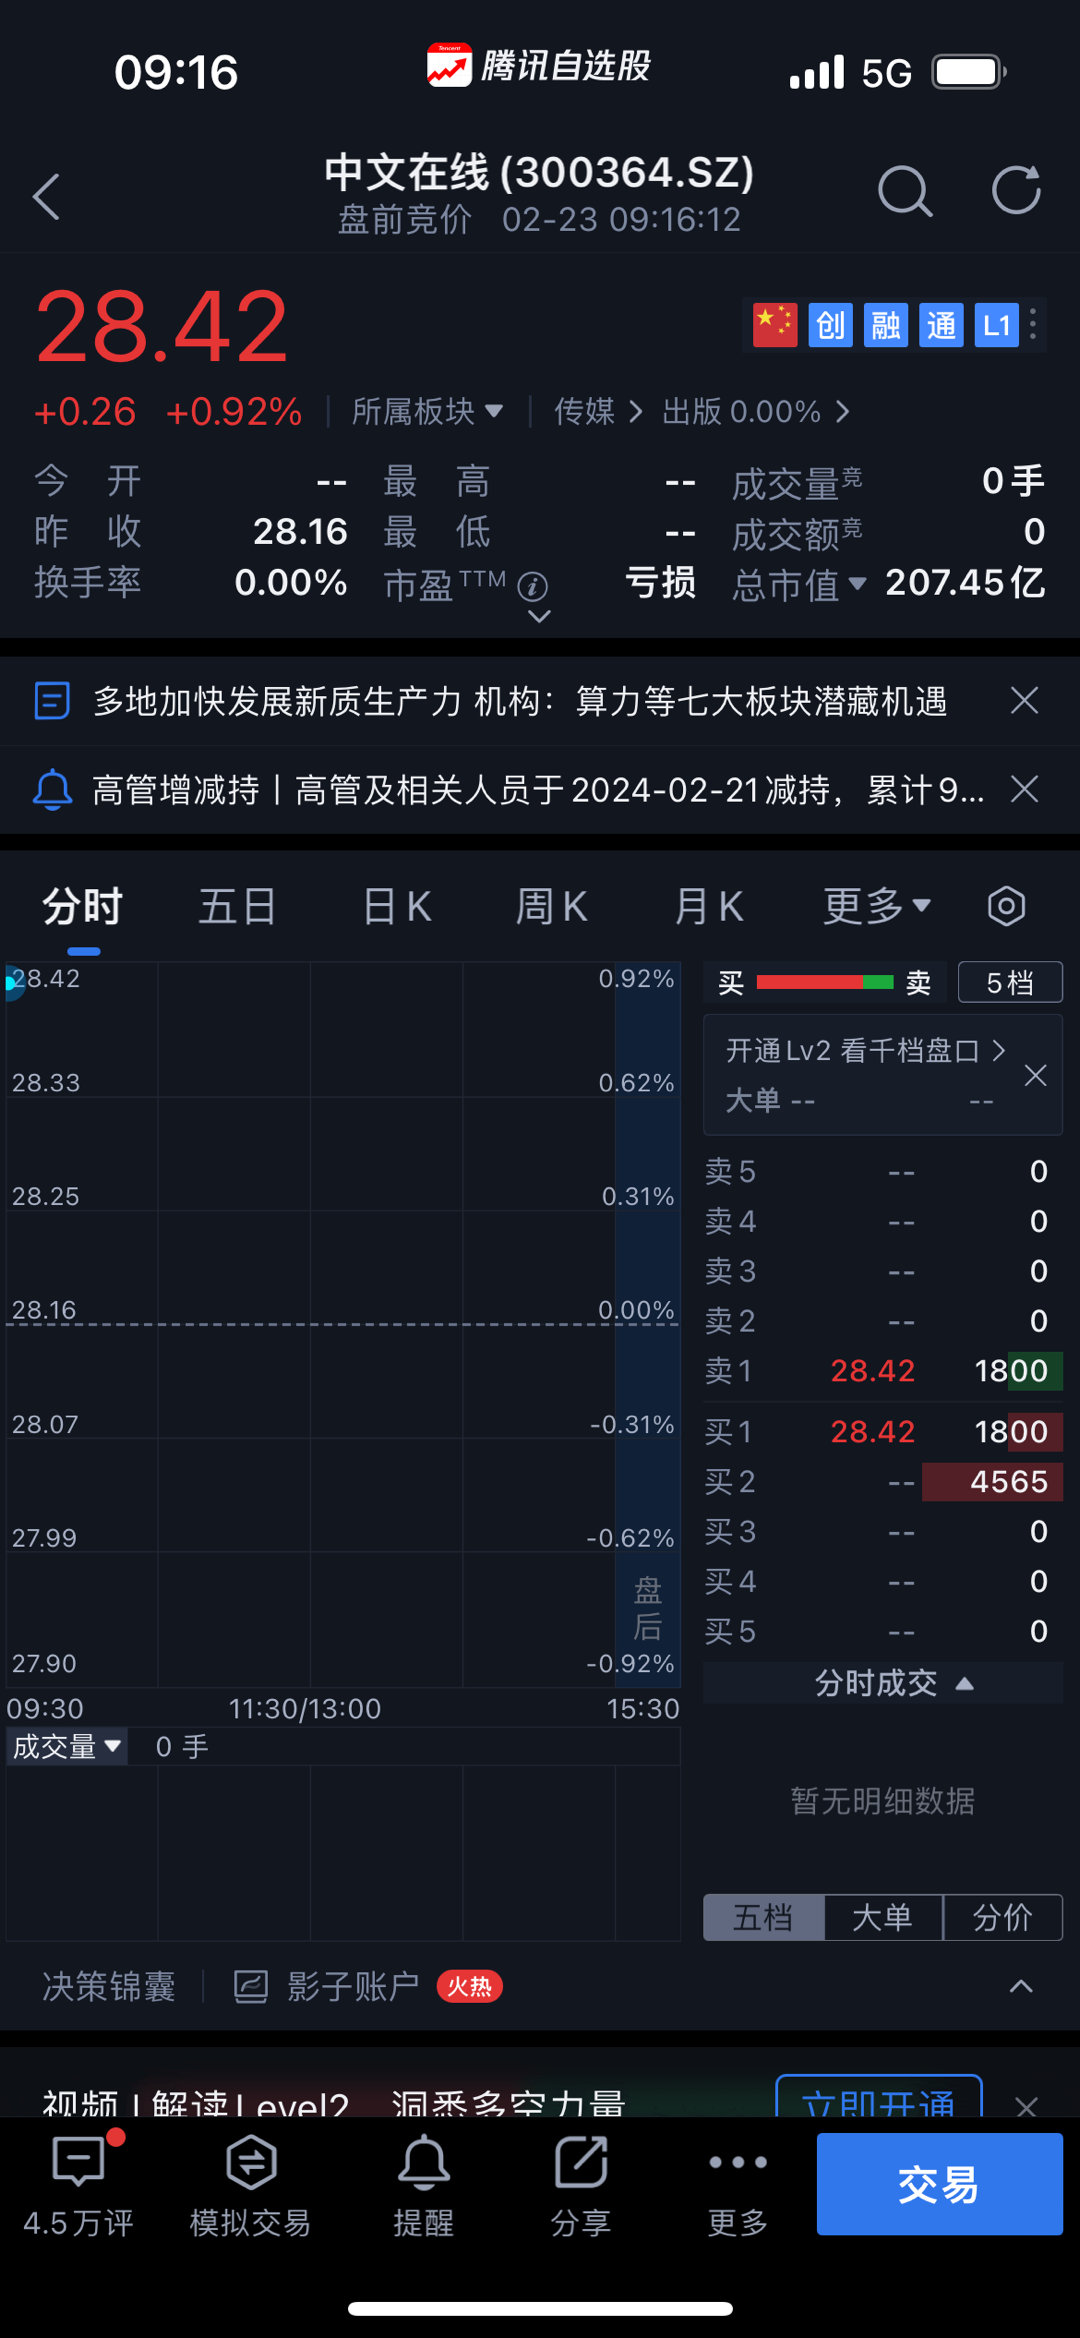
Task: Switch to the 日K tab
Action: pos(397,906)
